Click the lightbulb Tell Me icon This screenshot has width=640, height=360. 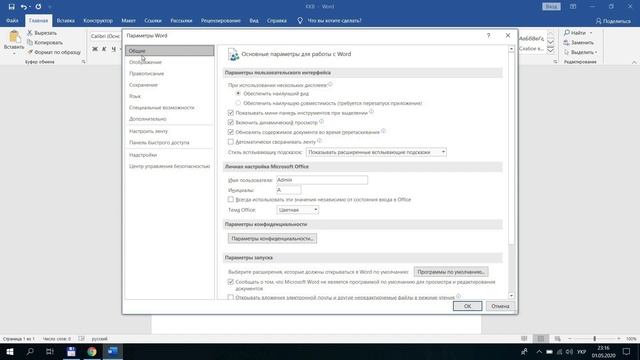click(x=300, y=20)
